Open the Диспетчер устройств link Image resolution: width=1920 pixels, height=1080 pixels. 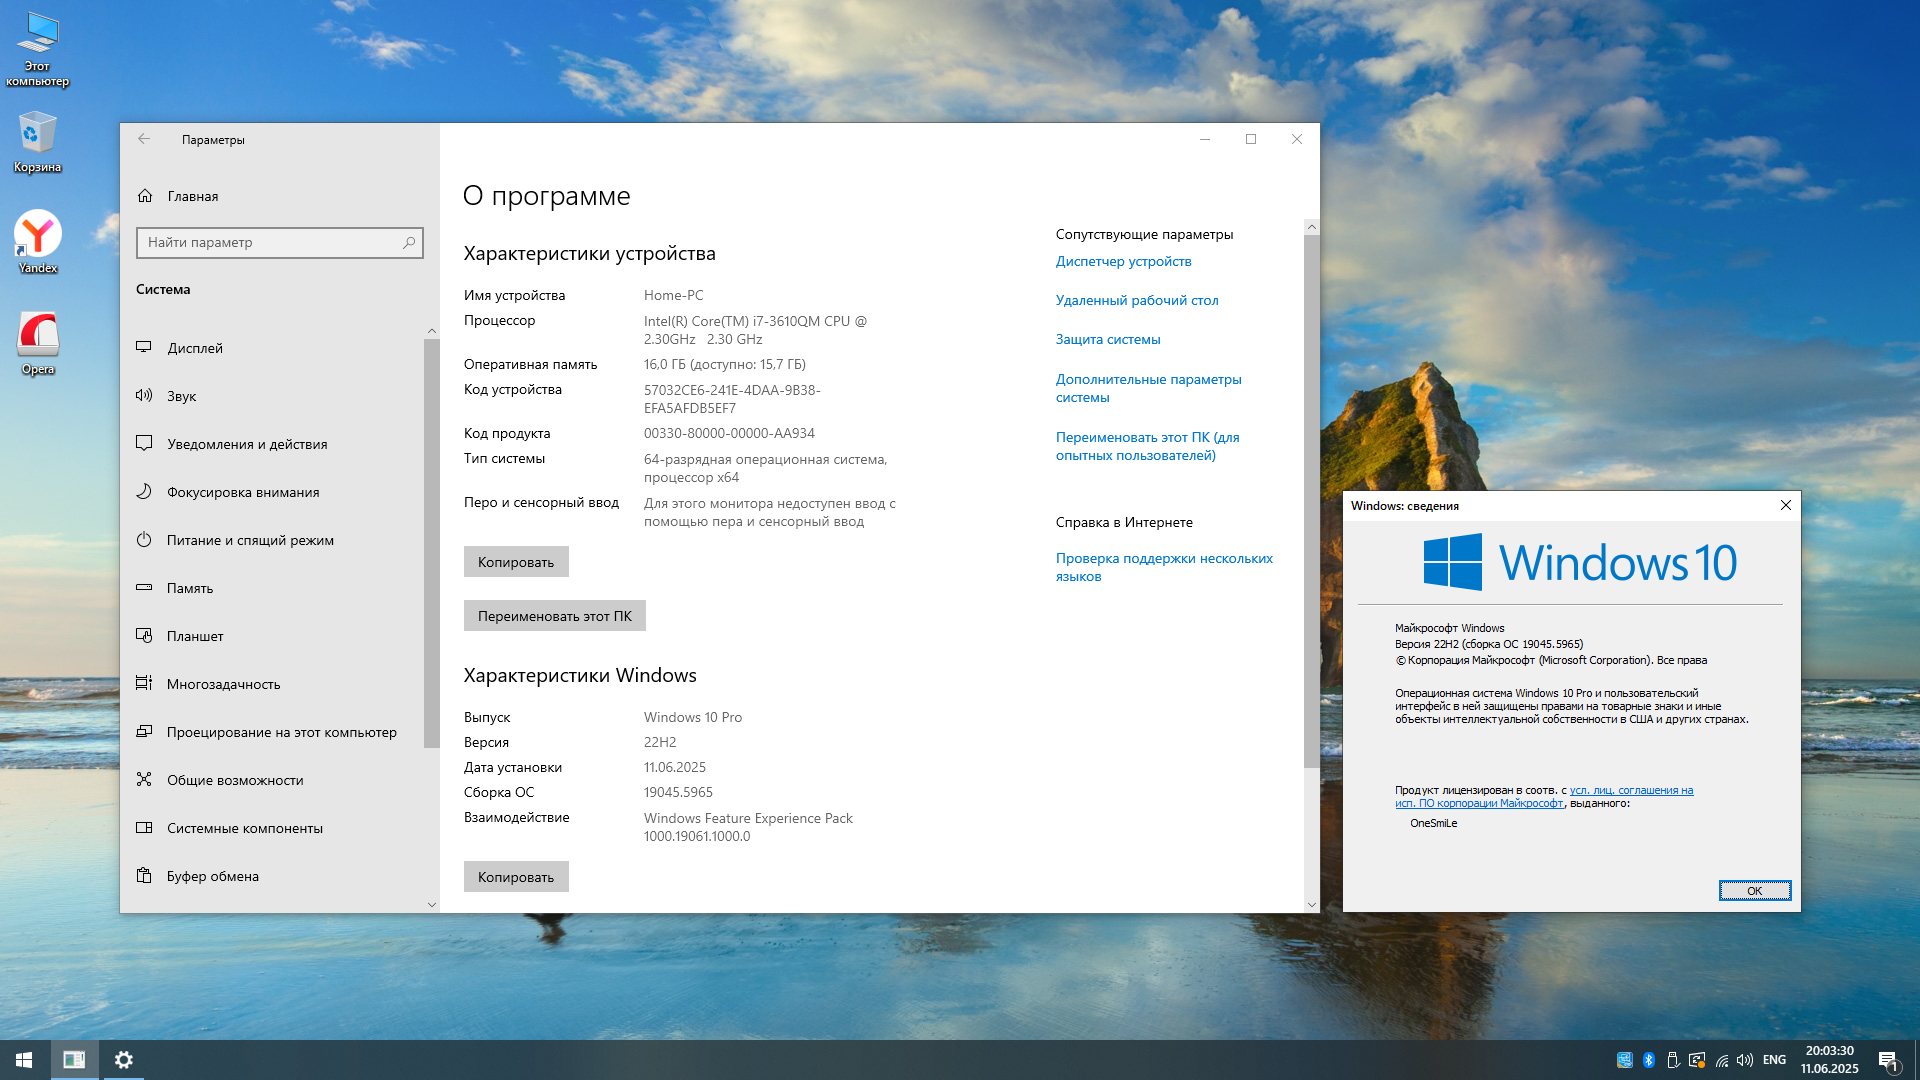(1123, 261)
